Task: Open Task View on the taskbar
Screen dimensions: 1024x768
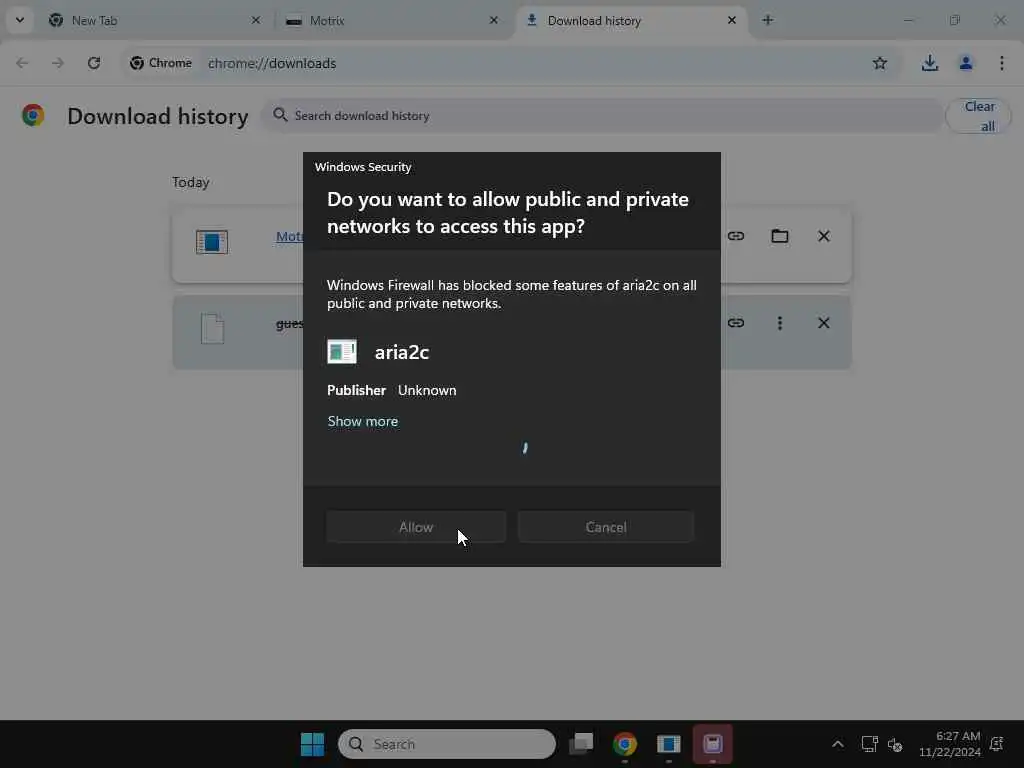Action: coord(581,744)
